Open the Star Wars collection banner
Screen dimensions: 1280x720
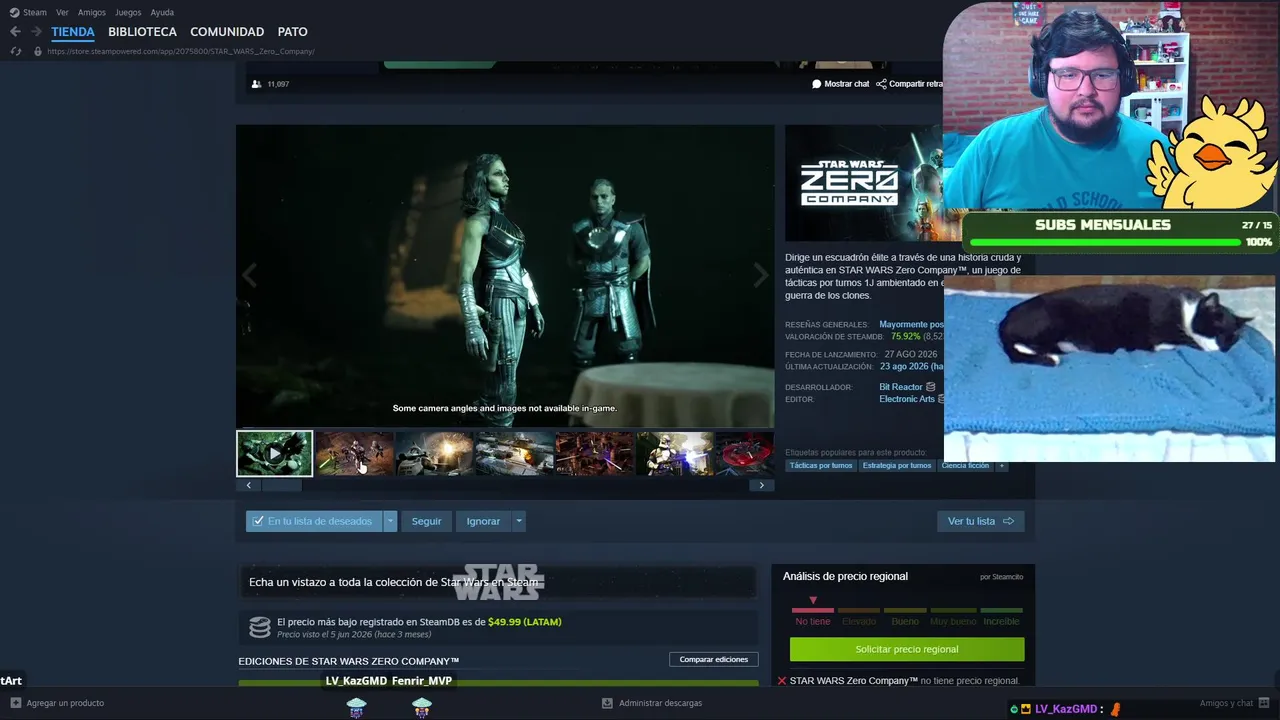pyautogui.click(x=497, y=582)
